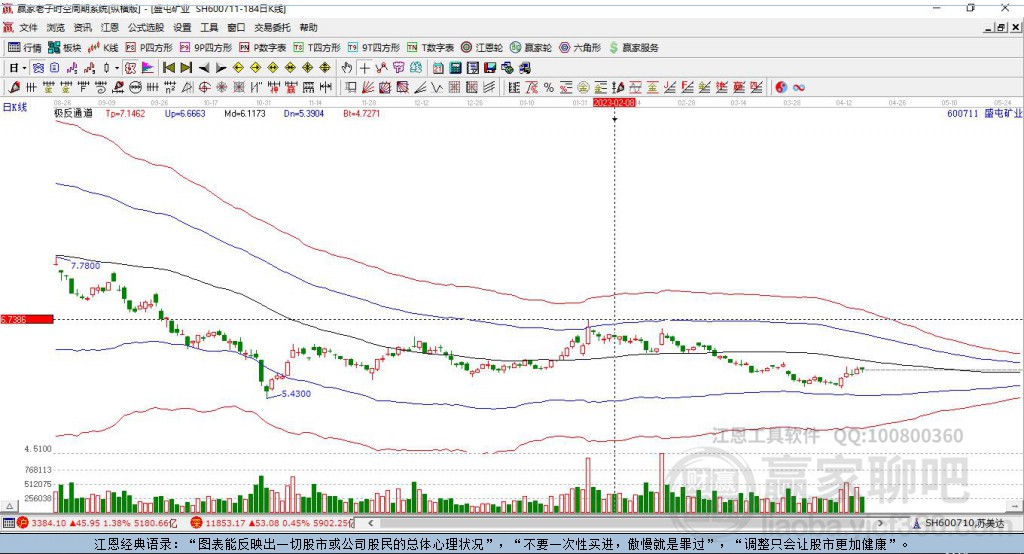Step chart right with black right arrow
The image size is (1024, 554).
tap(221, 68)
